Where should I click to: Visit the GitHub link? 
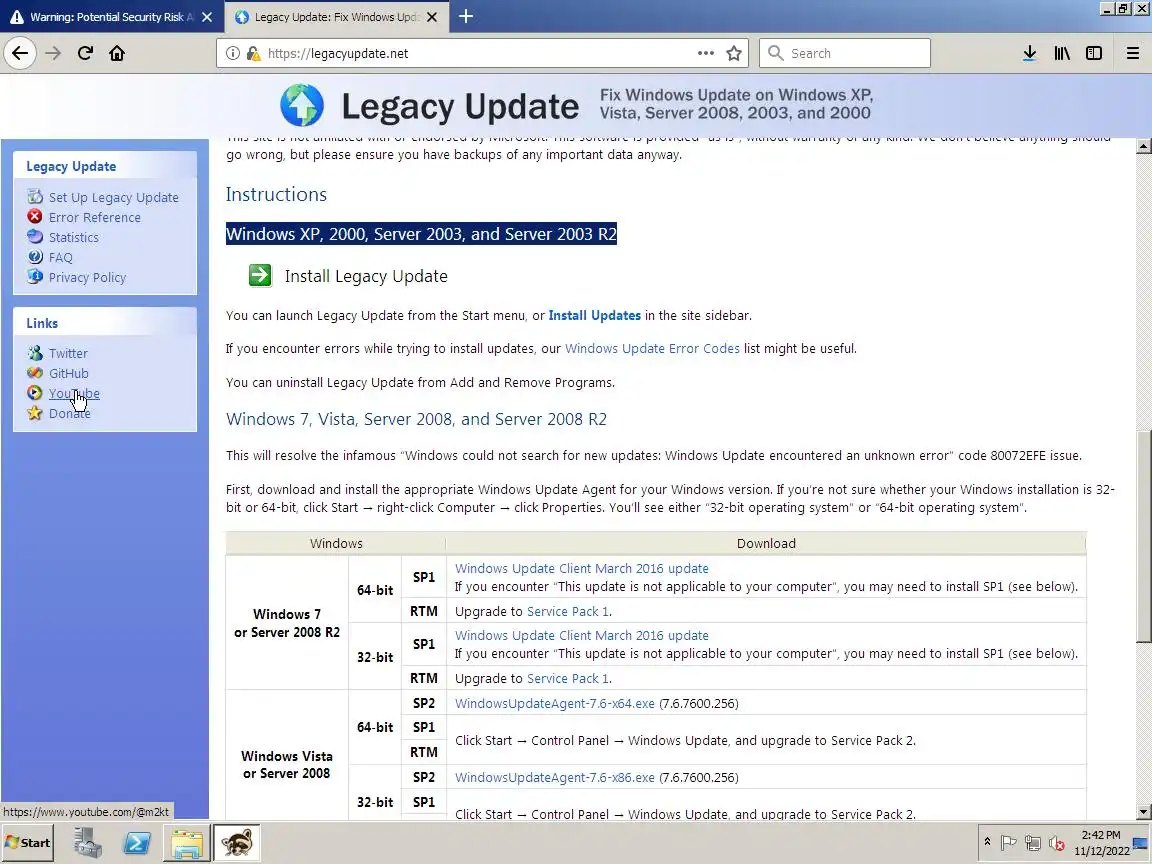[x=68, y=373]
